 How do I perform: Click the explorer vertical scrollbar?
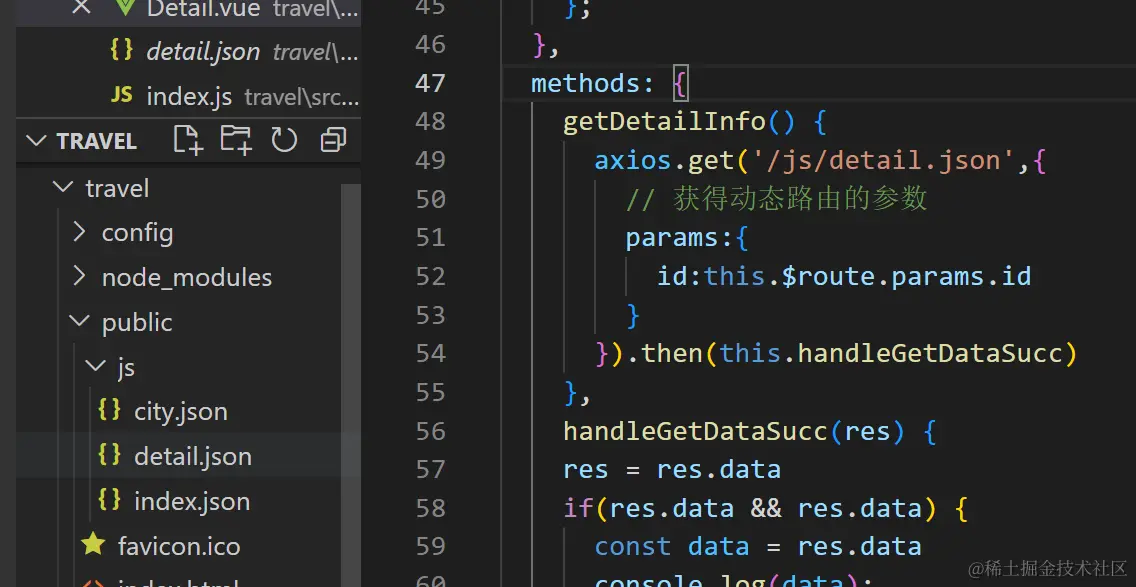351,384
